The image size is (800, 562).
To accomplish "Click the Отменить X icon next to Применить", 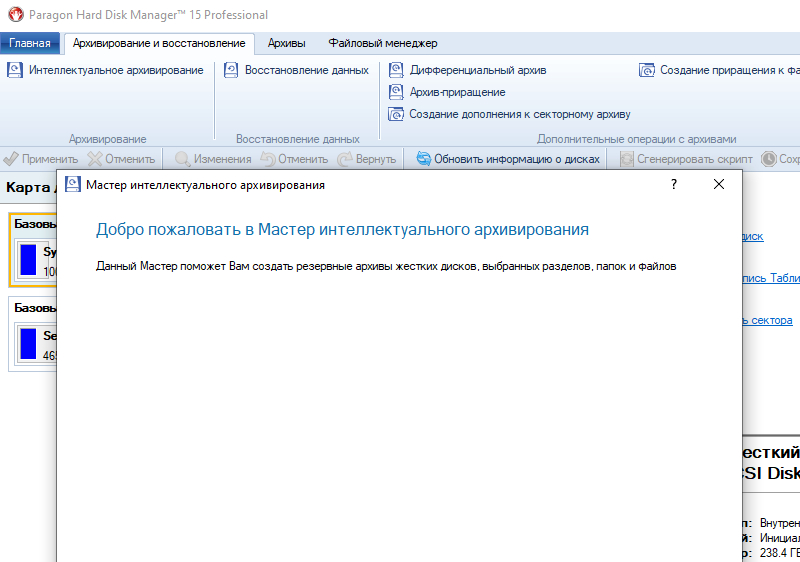I will click(x=95, y=159).
